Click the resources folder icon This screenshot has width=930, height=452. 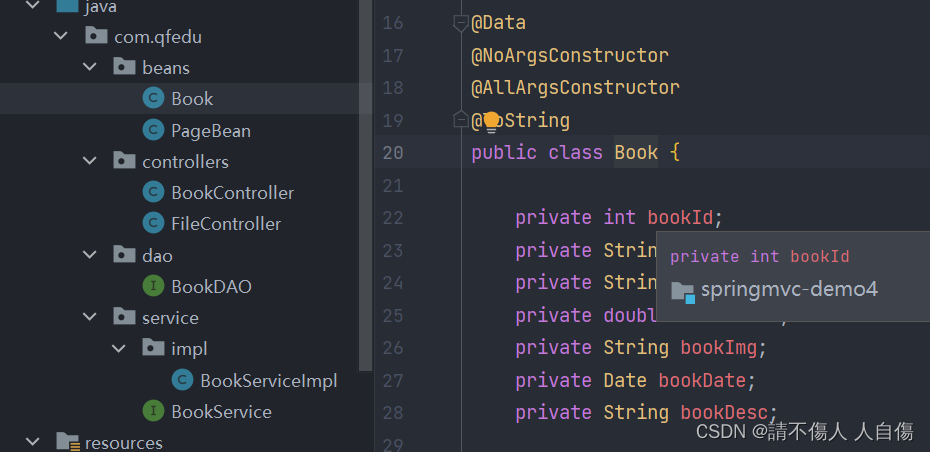pos(68,442)
